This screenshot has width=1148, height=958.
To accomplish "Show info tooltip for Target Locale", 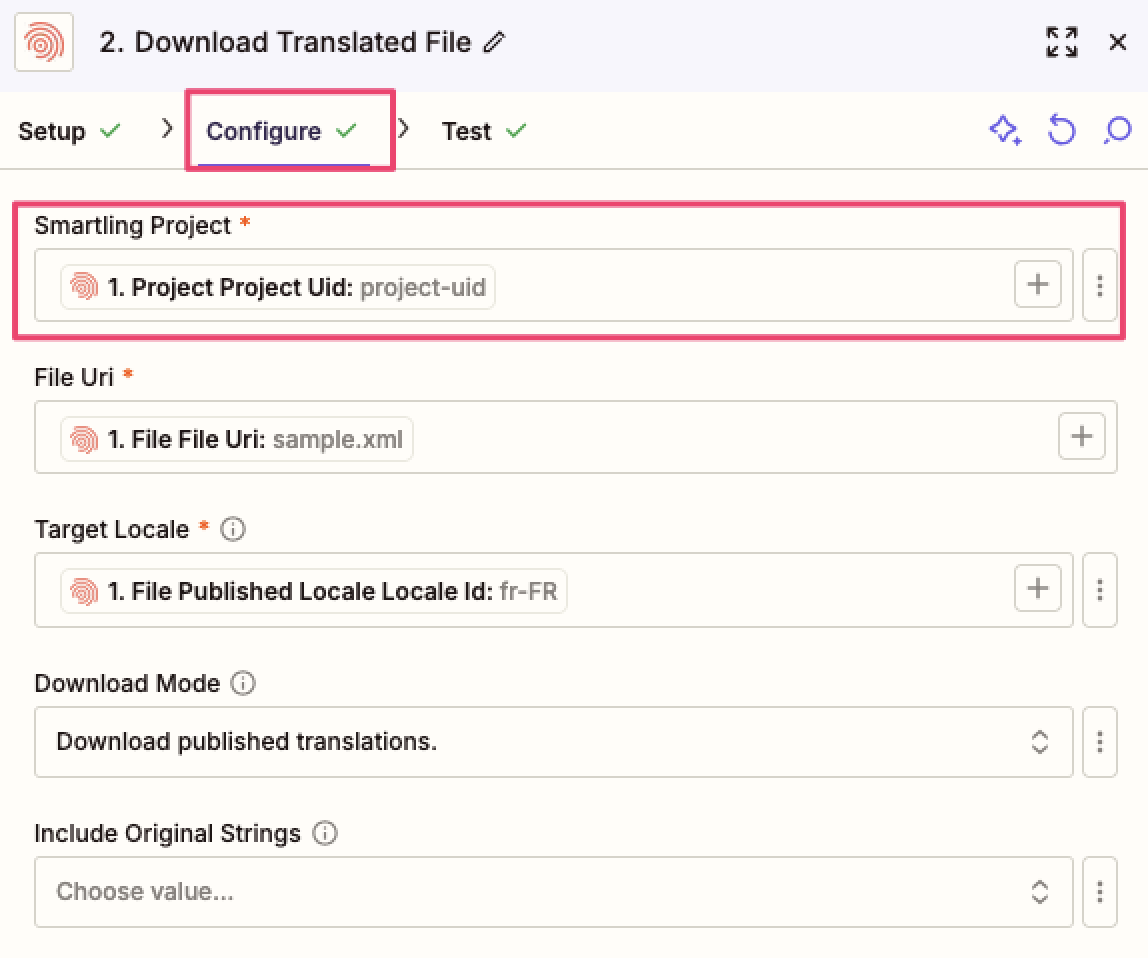I will point(233,530).
